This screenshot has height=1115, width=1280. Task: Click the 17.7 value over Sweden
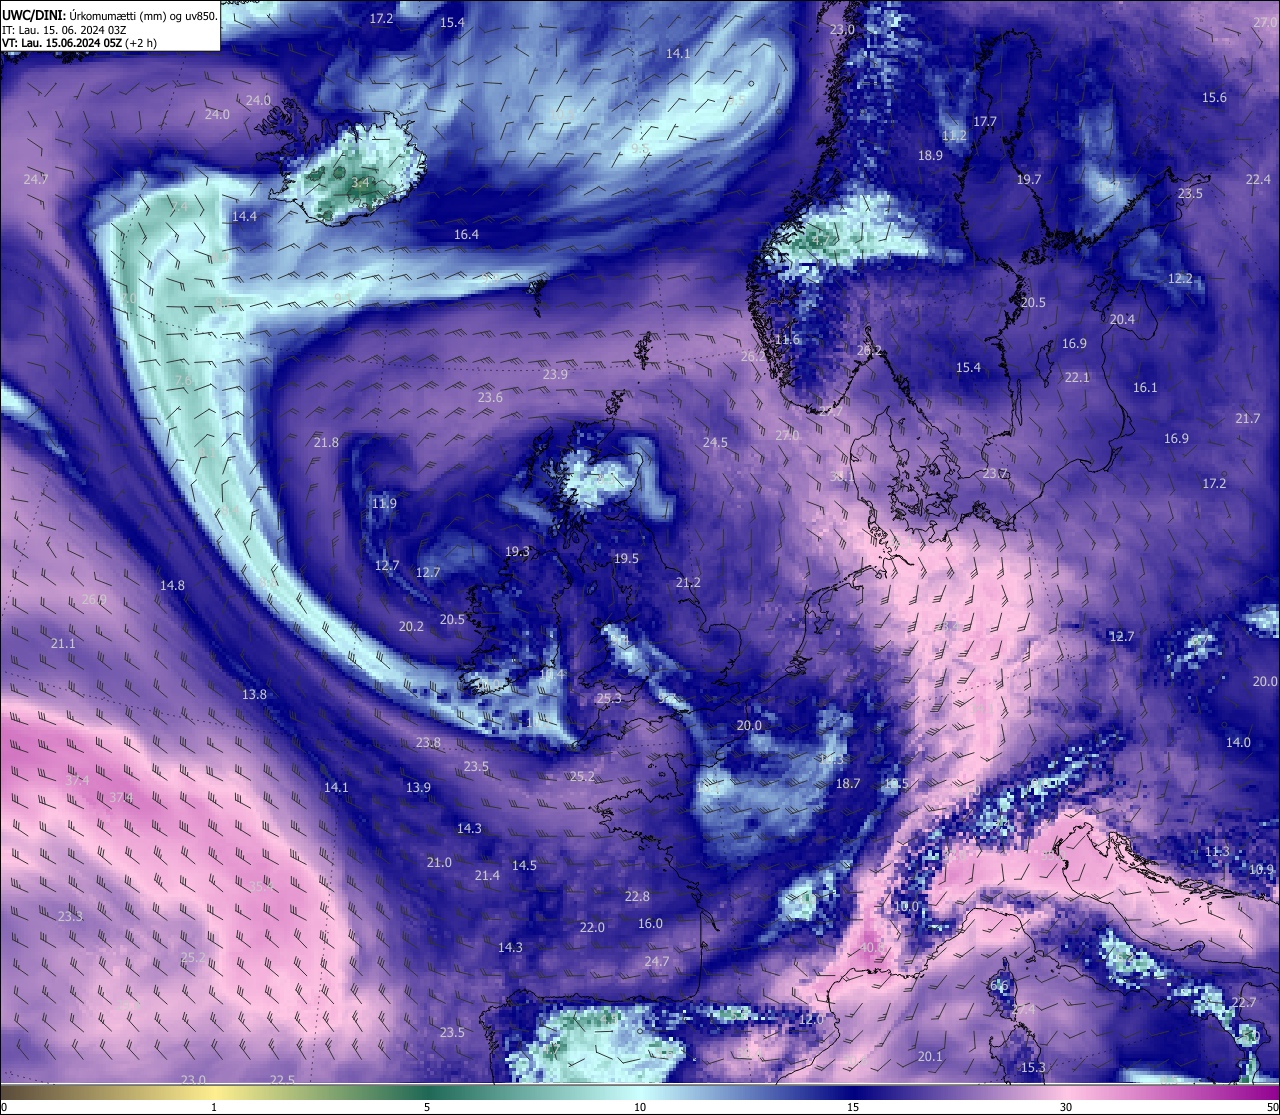[x=985, y=121]
